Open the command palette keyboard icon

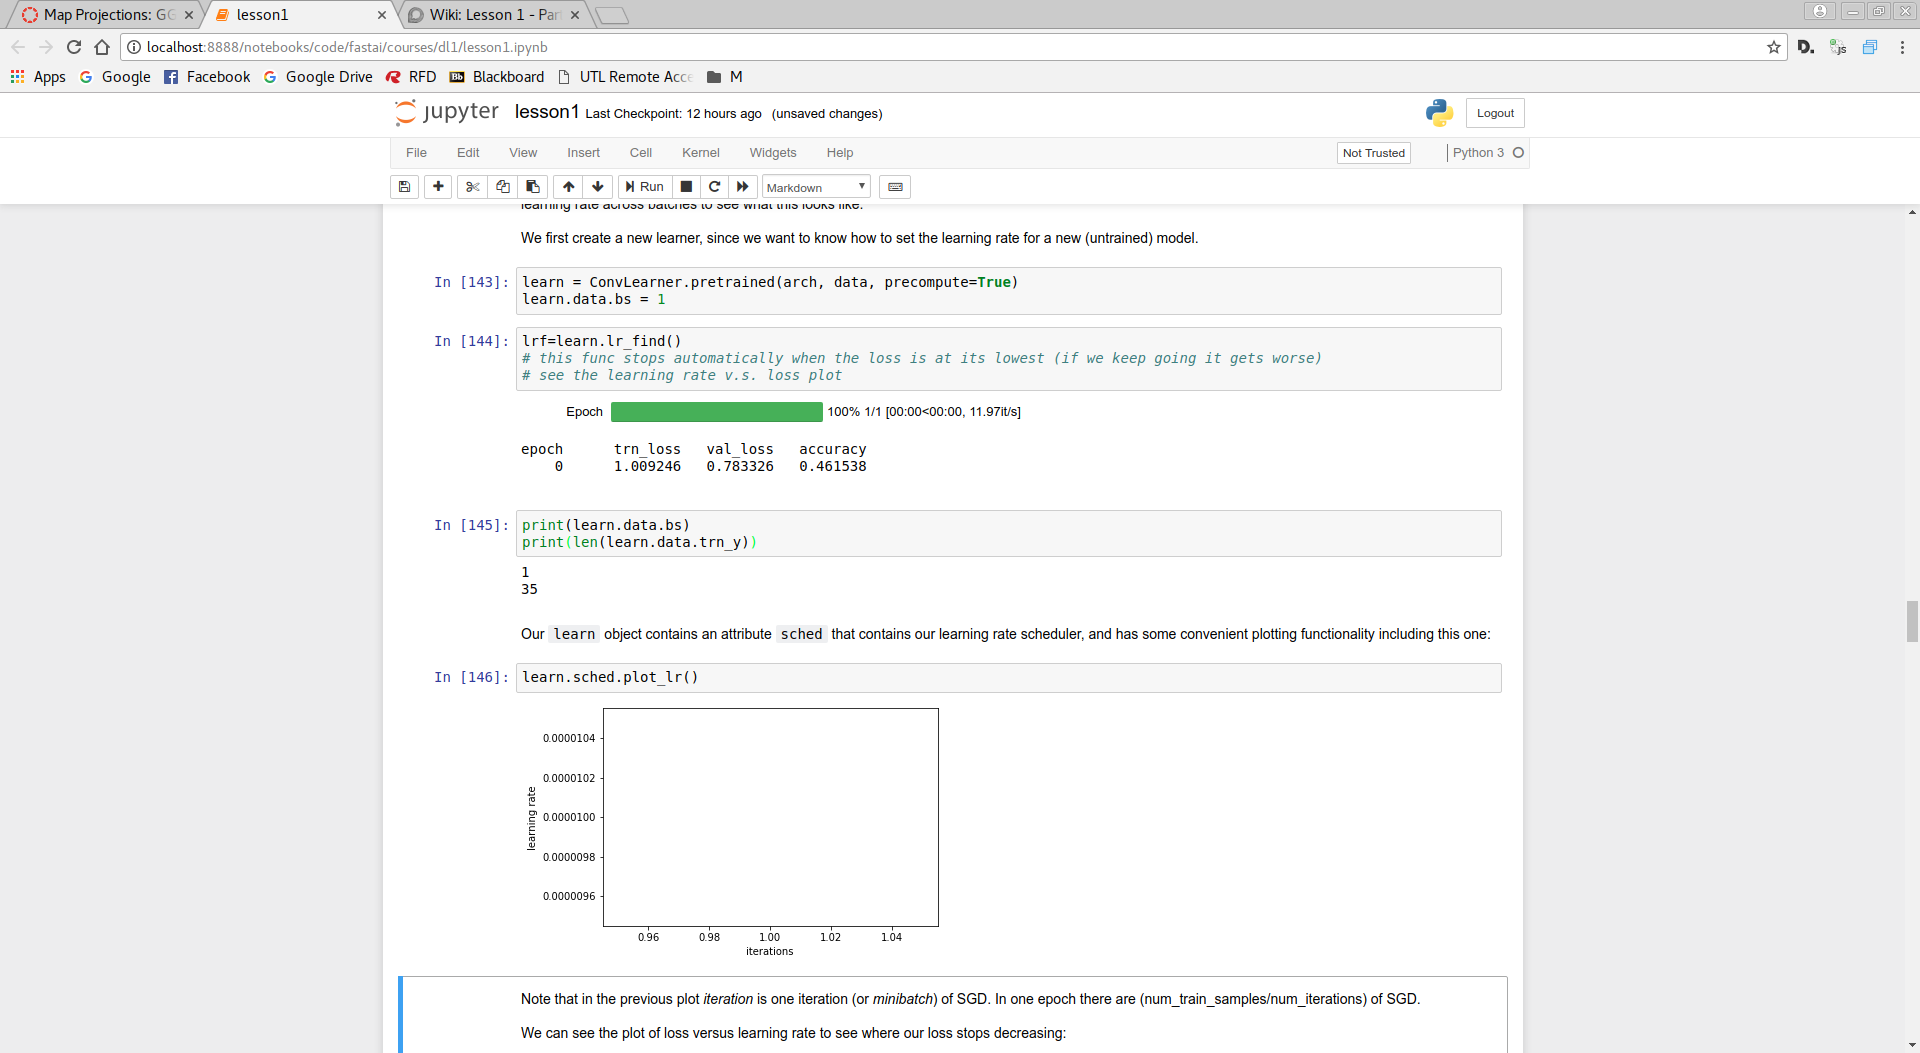(895, 187)
